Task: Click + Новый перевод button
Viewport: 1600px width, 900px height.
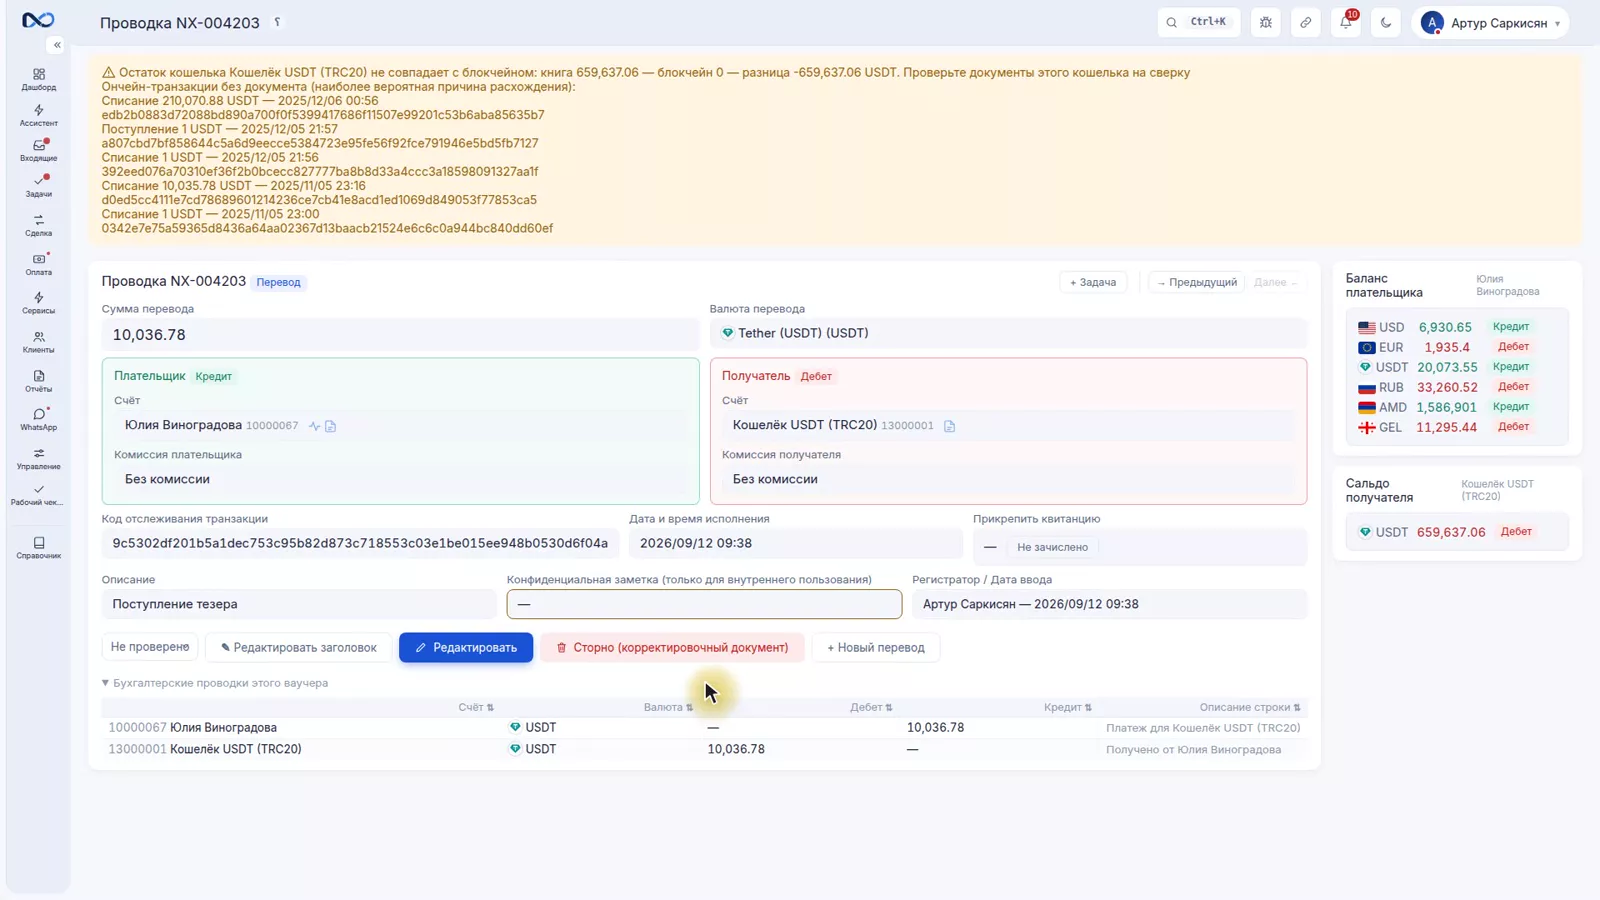Action: point(876,647)
